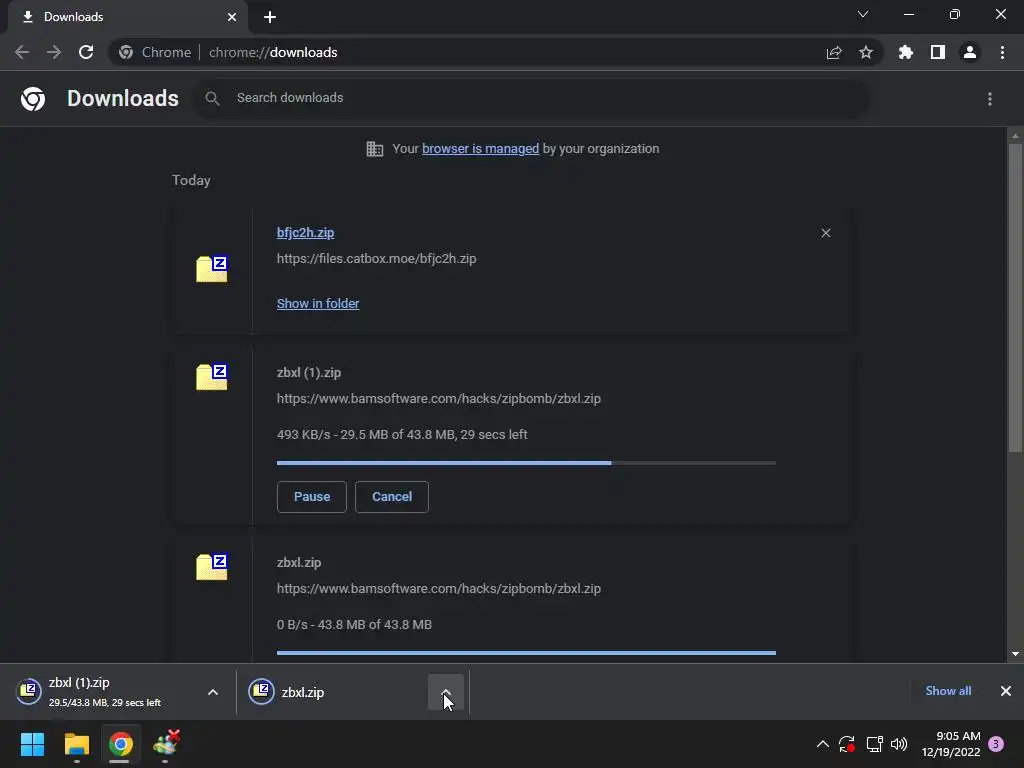
Task: Close the download shelf
Action: coord(1006,691)
